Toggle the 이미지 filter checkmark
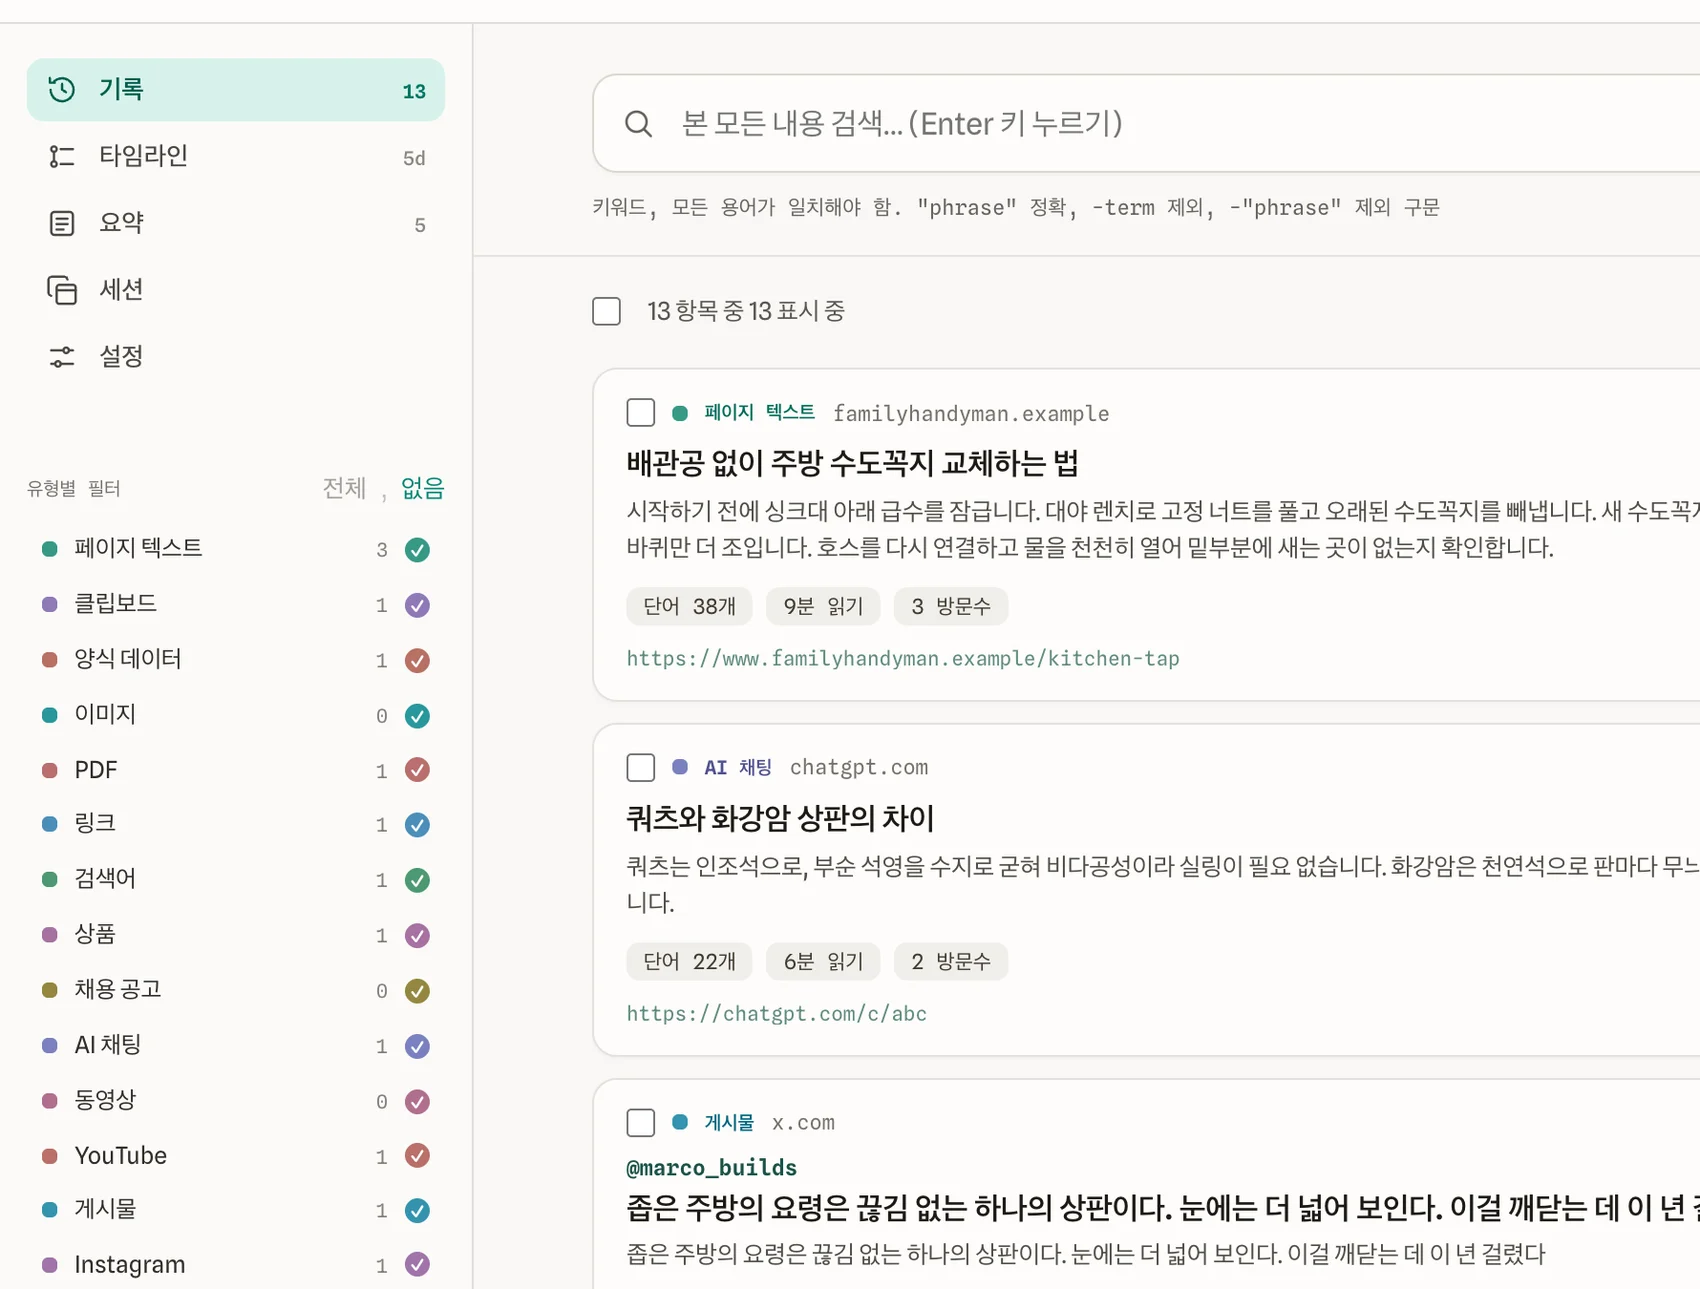Viewport: 1700px width, 1289px height. coord(417,716)
